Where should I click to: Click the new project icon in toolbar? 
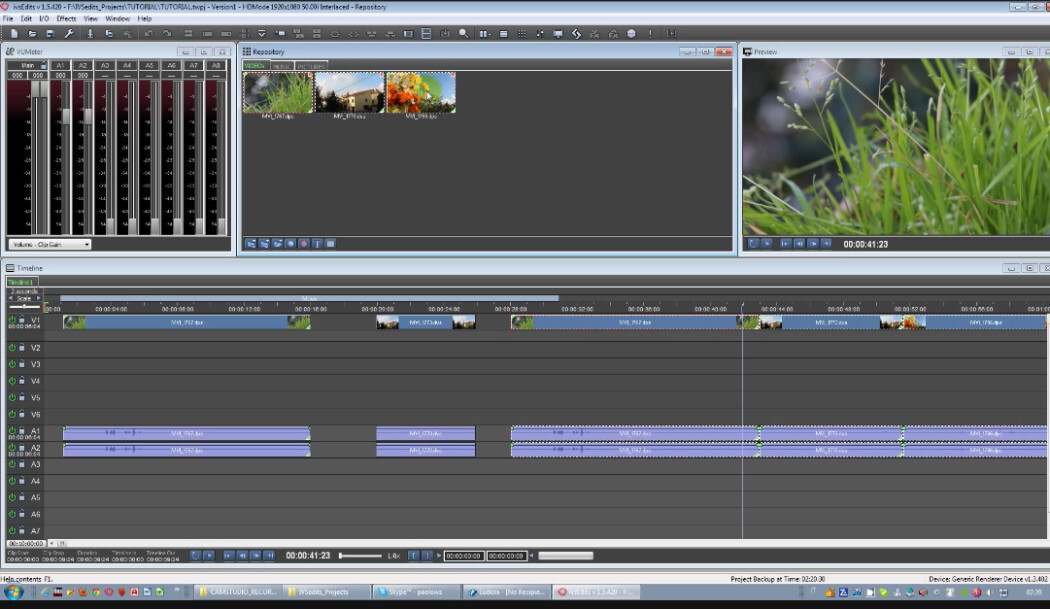[x=14, y=33]
